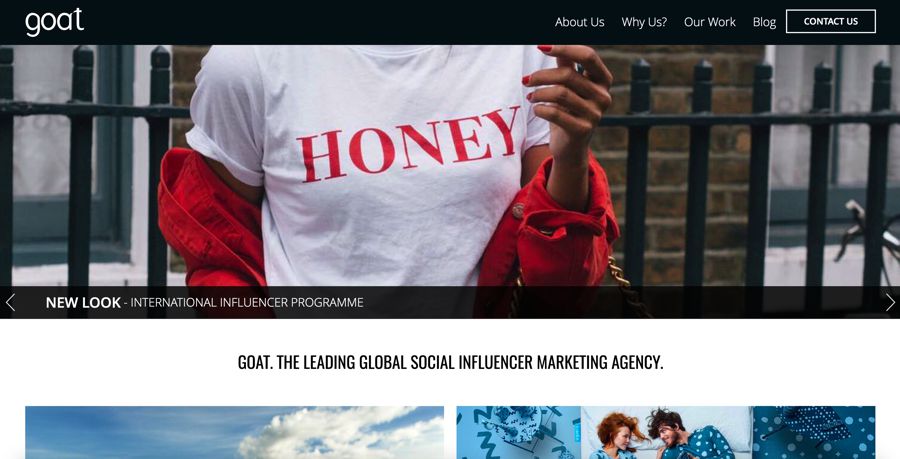Click the leading global agency headline

[450, 362]
